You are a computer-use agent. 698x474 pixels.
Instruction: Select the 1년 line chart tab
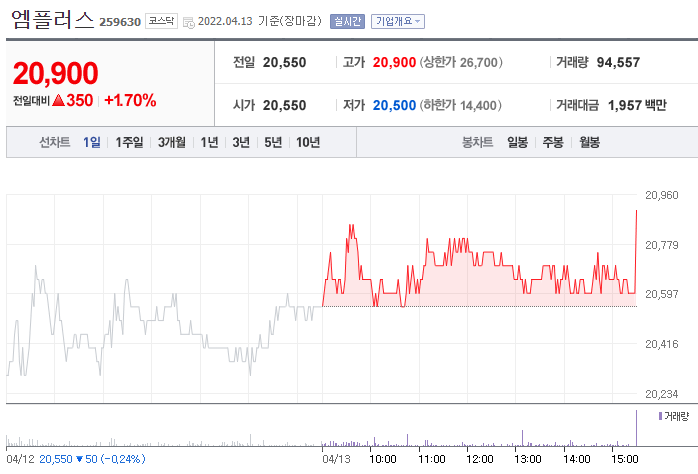click(209, 142)
